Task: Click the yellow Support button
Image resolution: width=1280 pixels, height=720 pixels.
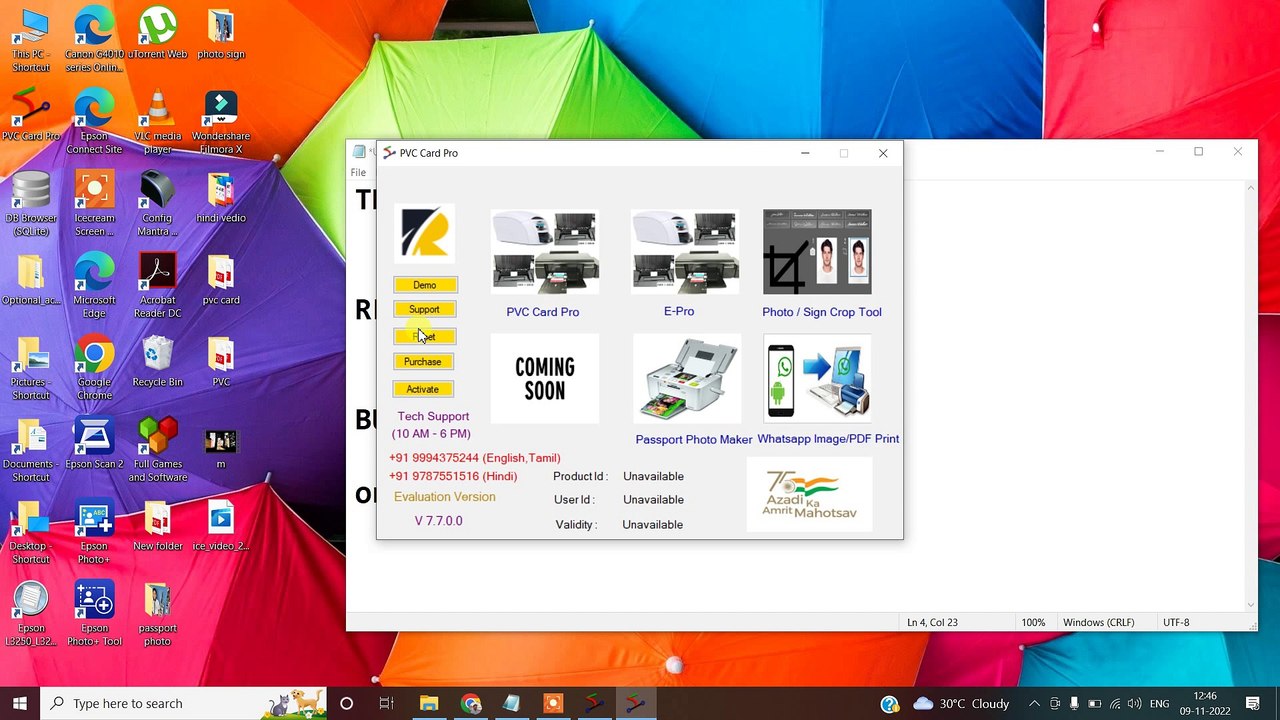Action: click(x=424, y=310)
